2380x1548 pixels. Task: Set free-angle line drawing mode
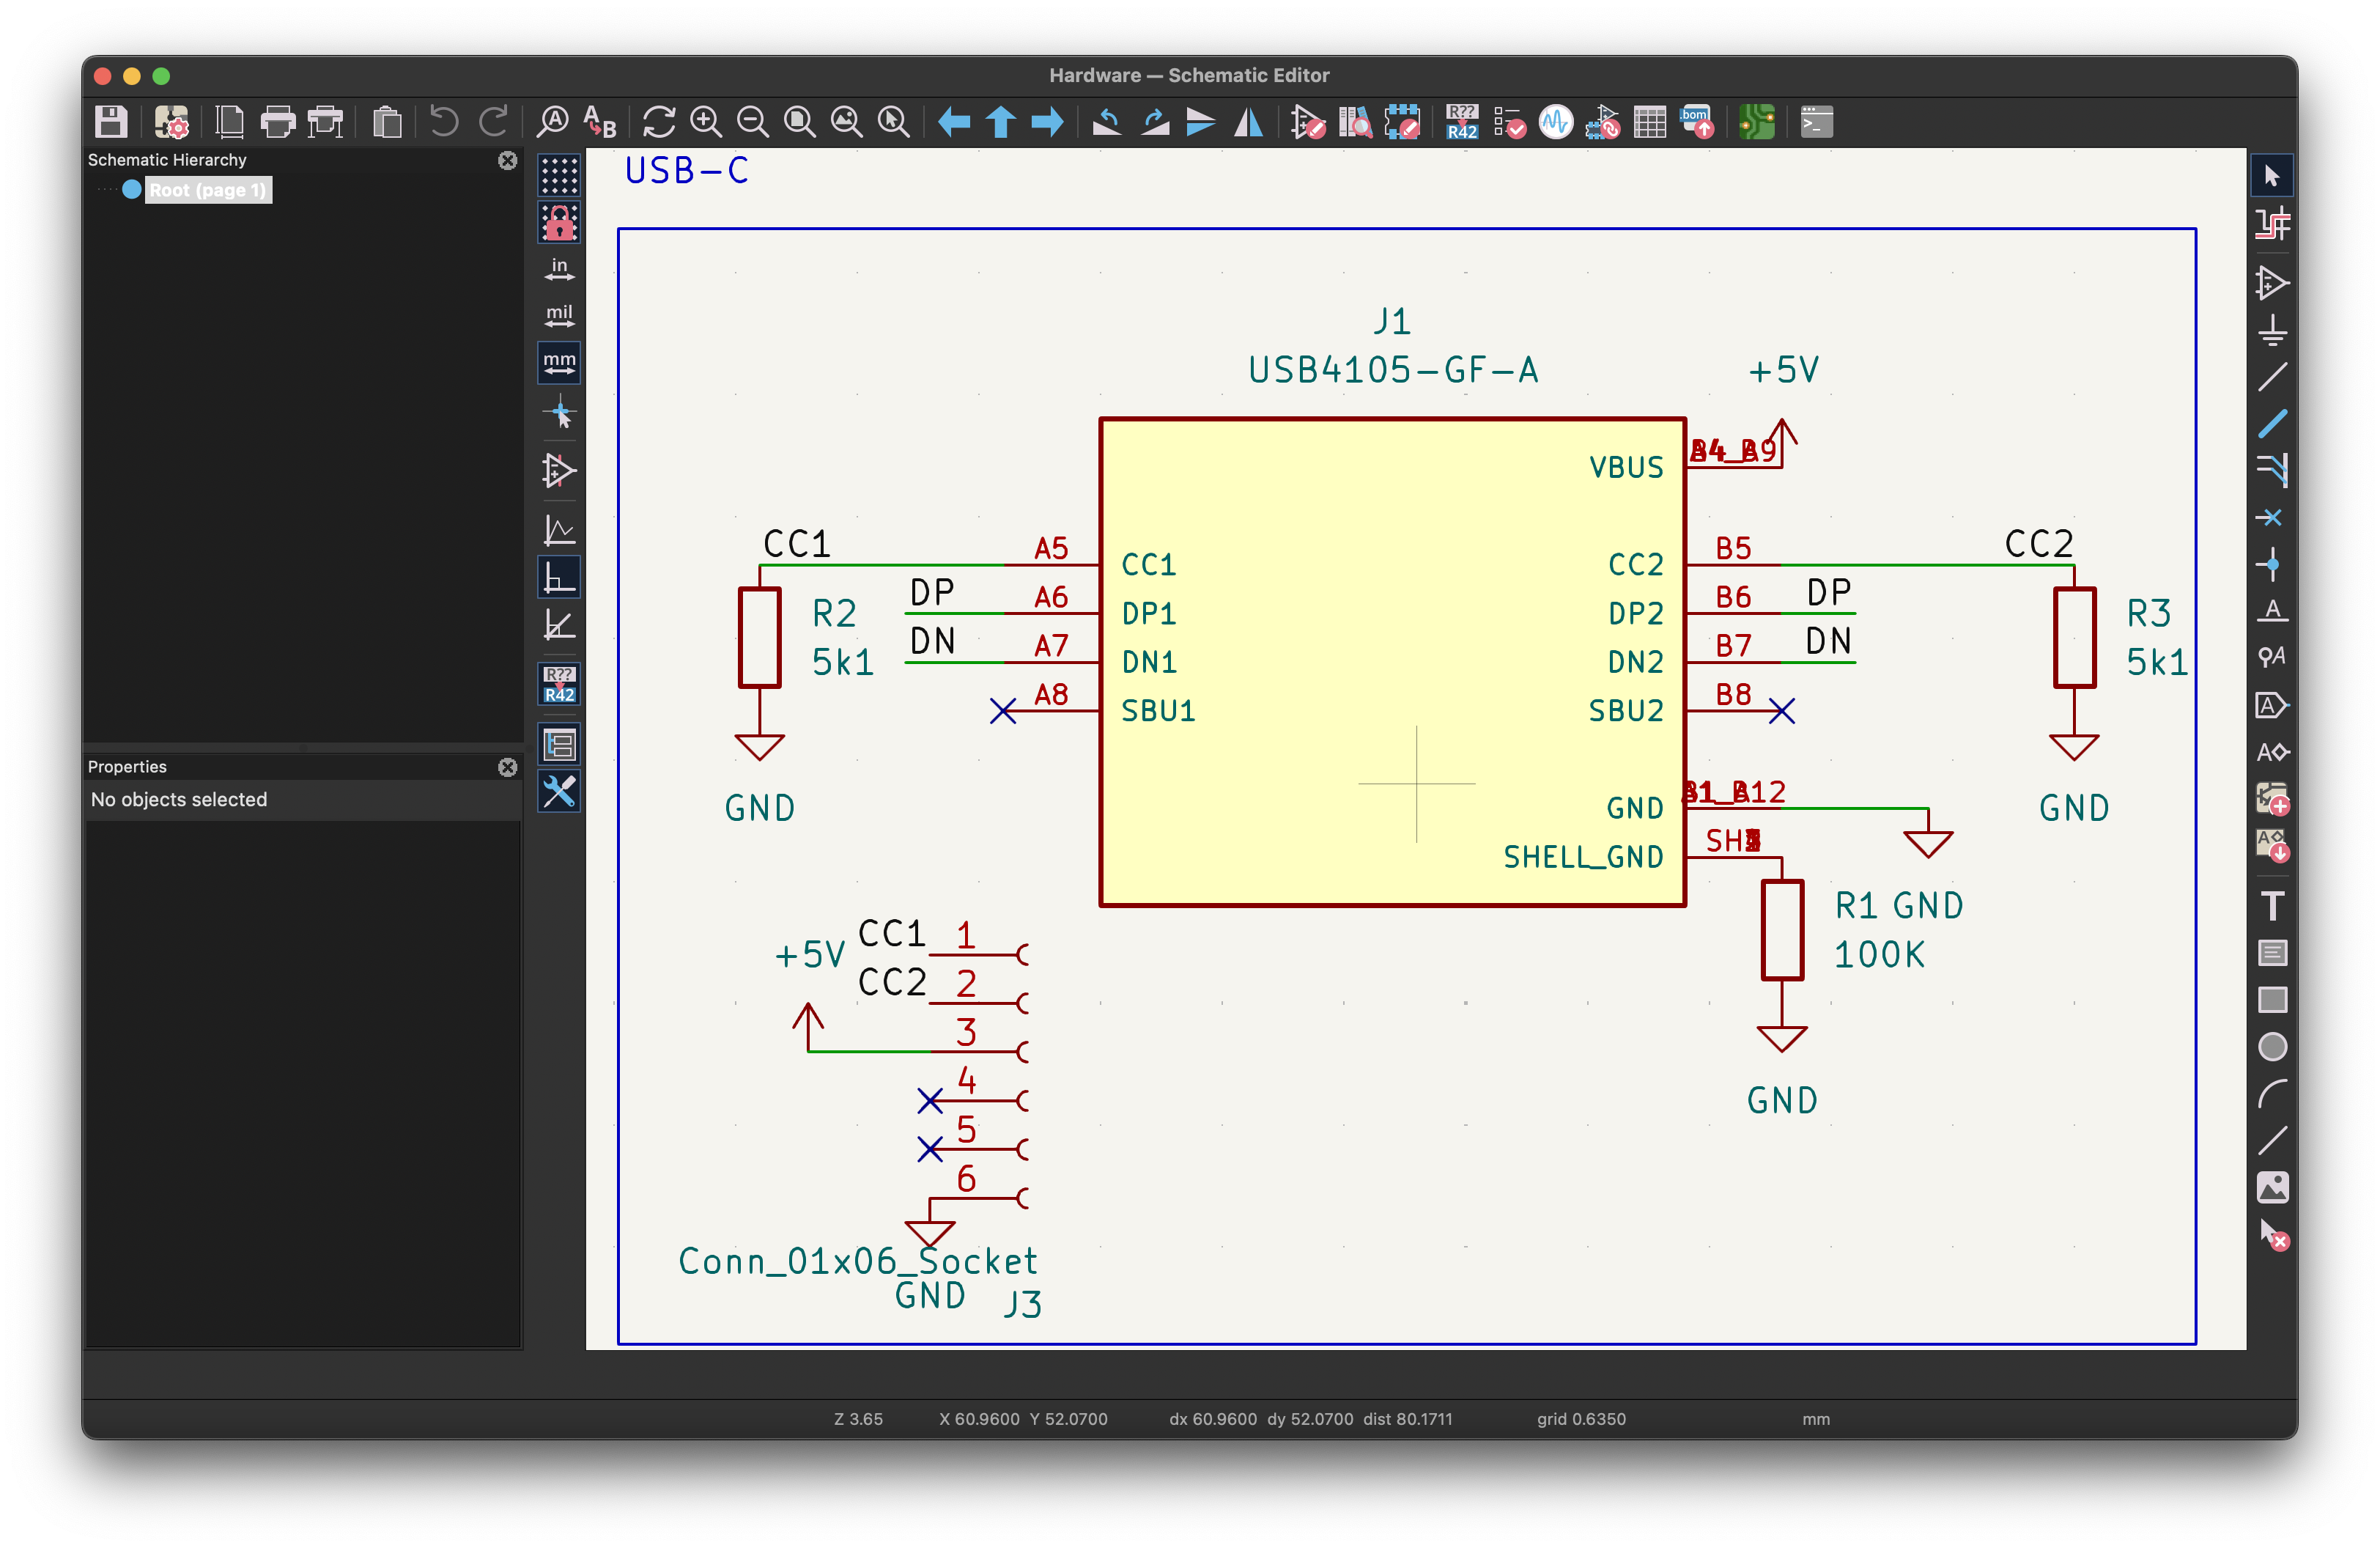pos(559,530)
